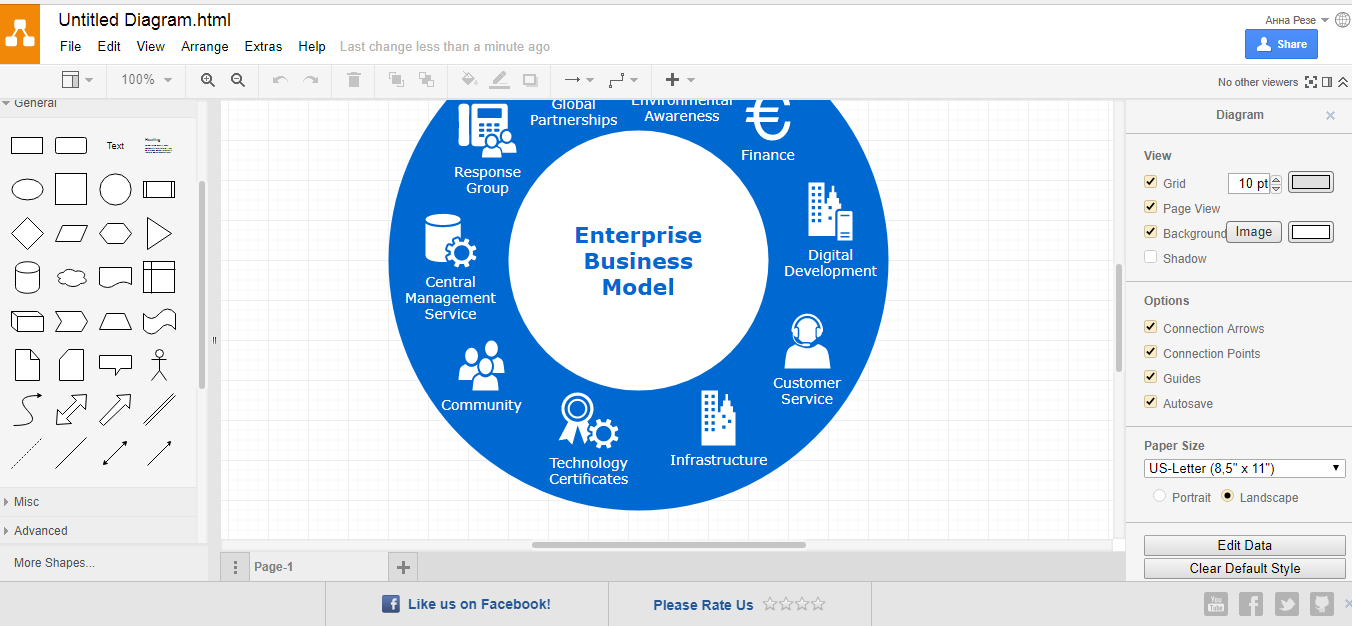This screenshot has height=626, width=1352.
Task: Toggle the Guides checkbox
Action: click(x=1151, y=377)
